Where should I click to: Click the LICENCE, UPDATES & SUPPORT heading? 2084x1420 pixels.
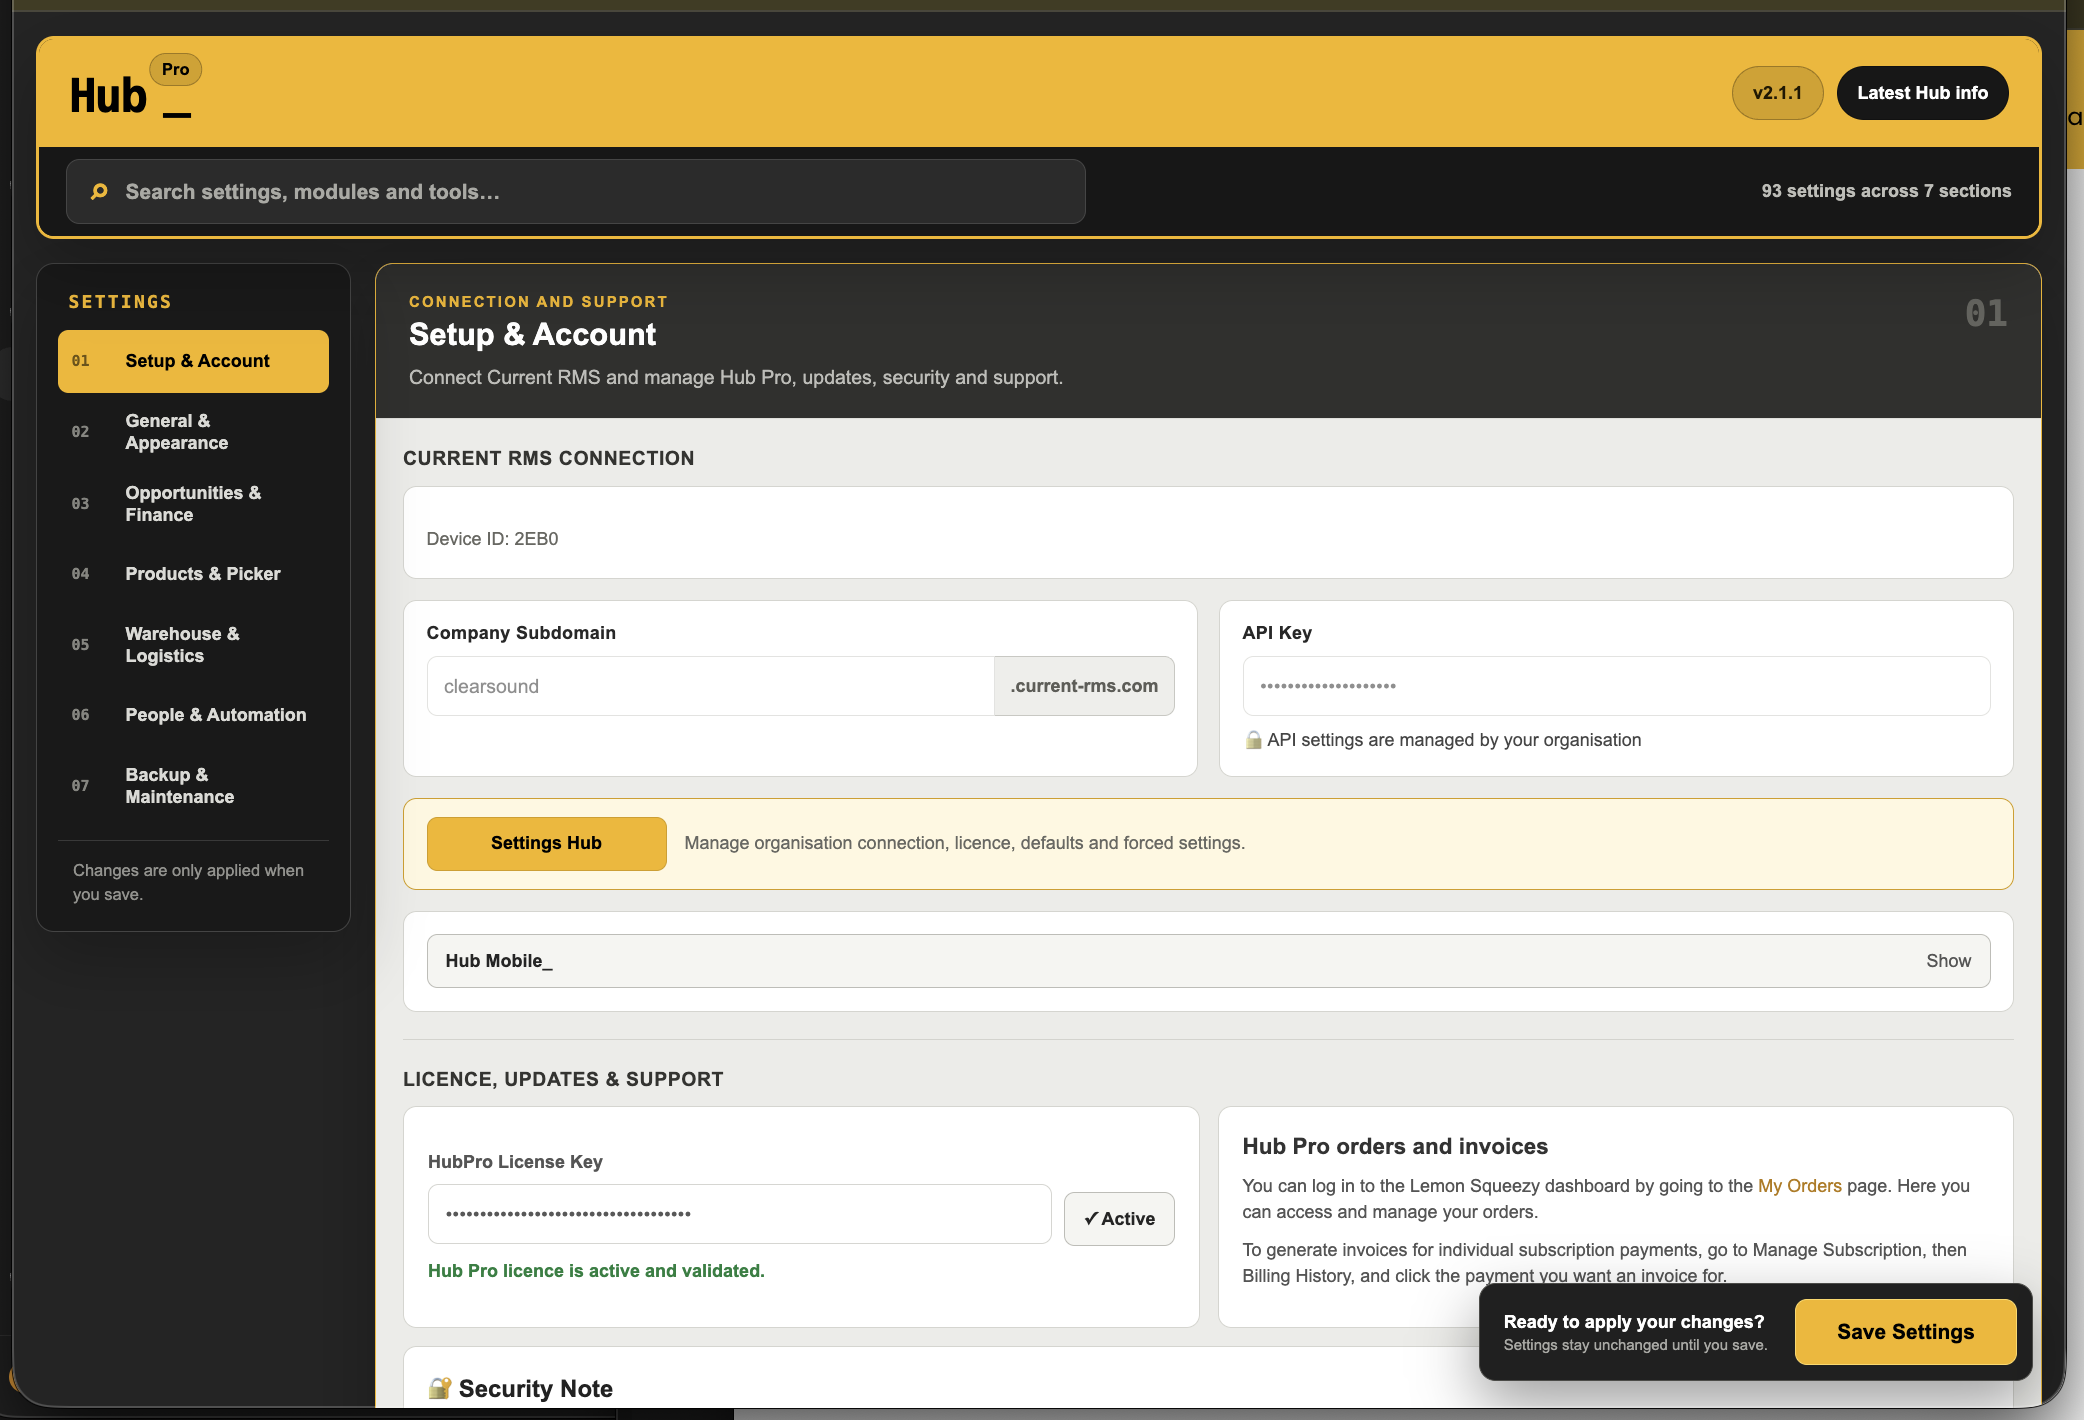point(563,1079)
